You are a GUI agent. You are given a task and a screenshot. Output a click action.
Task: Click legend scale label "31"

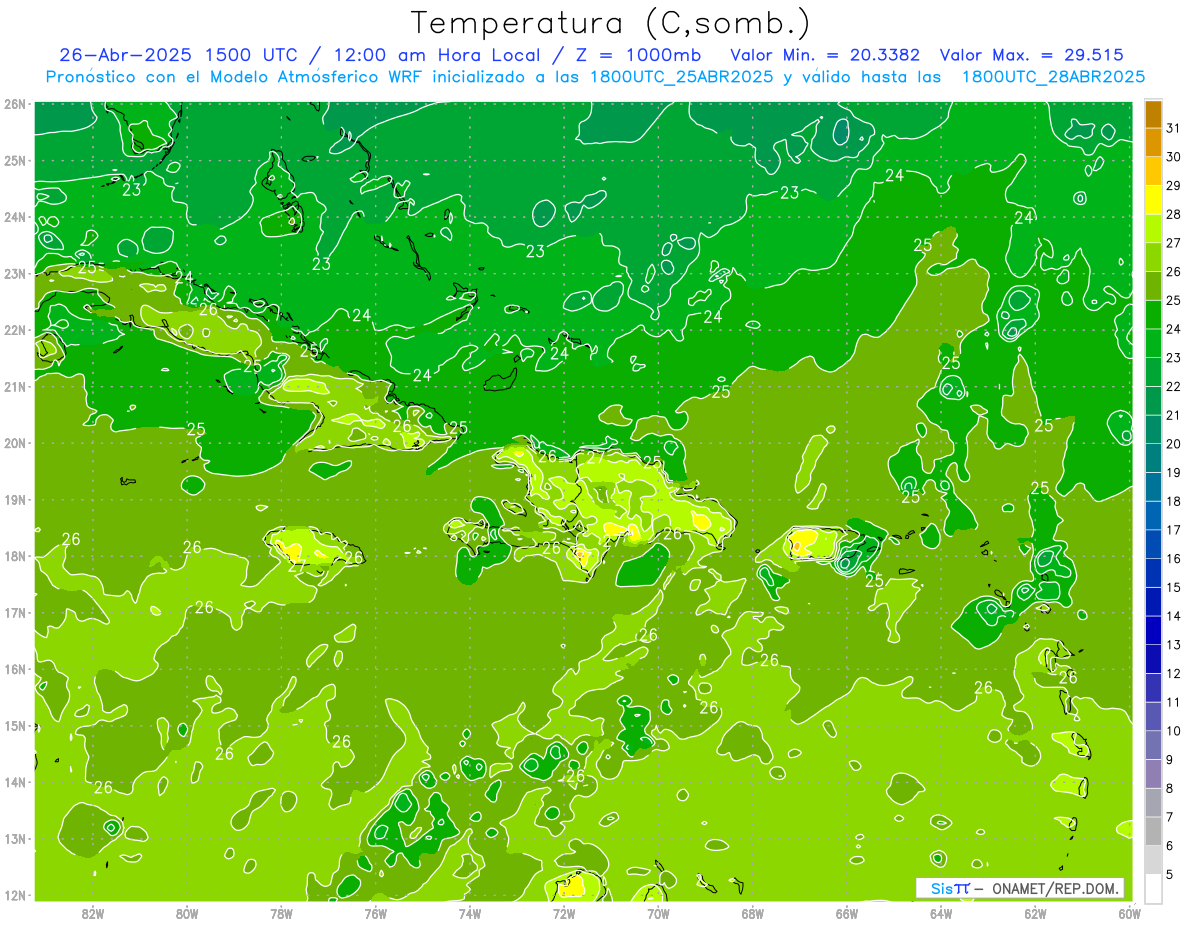[x=1174, y=128]
